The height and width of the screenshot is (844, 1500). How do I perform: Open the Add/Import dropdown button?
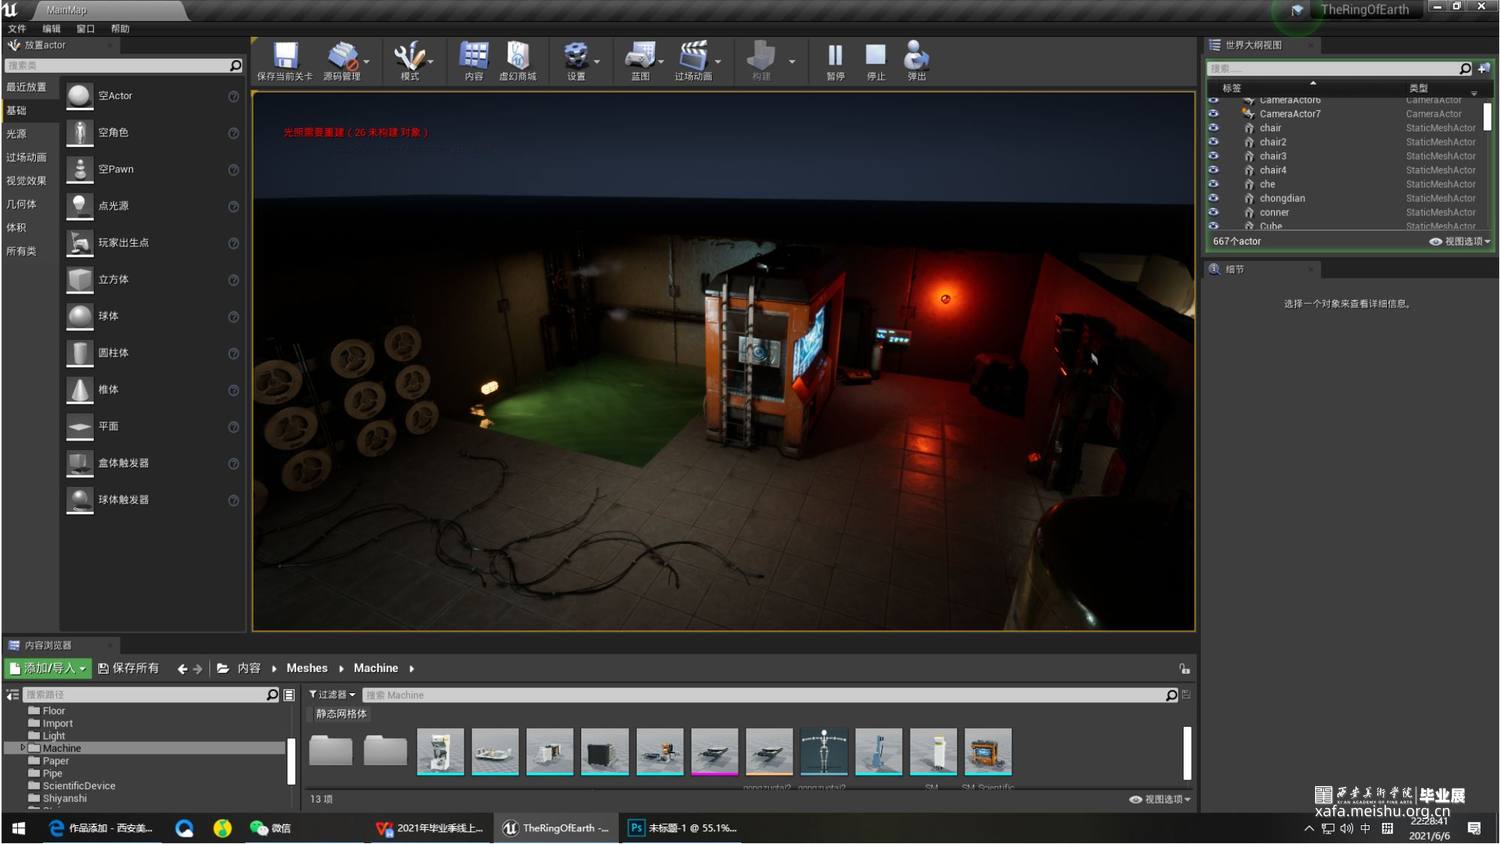[x=48, y=668]
